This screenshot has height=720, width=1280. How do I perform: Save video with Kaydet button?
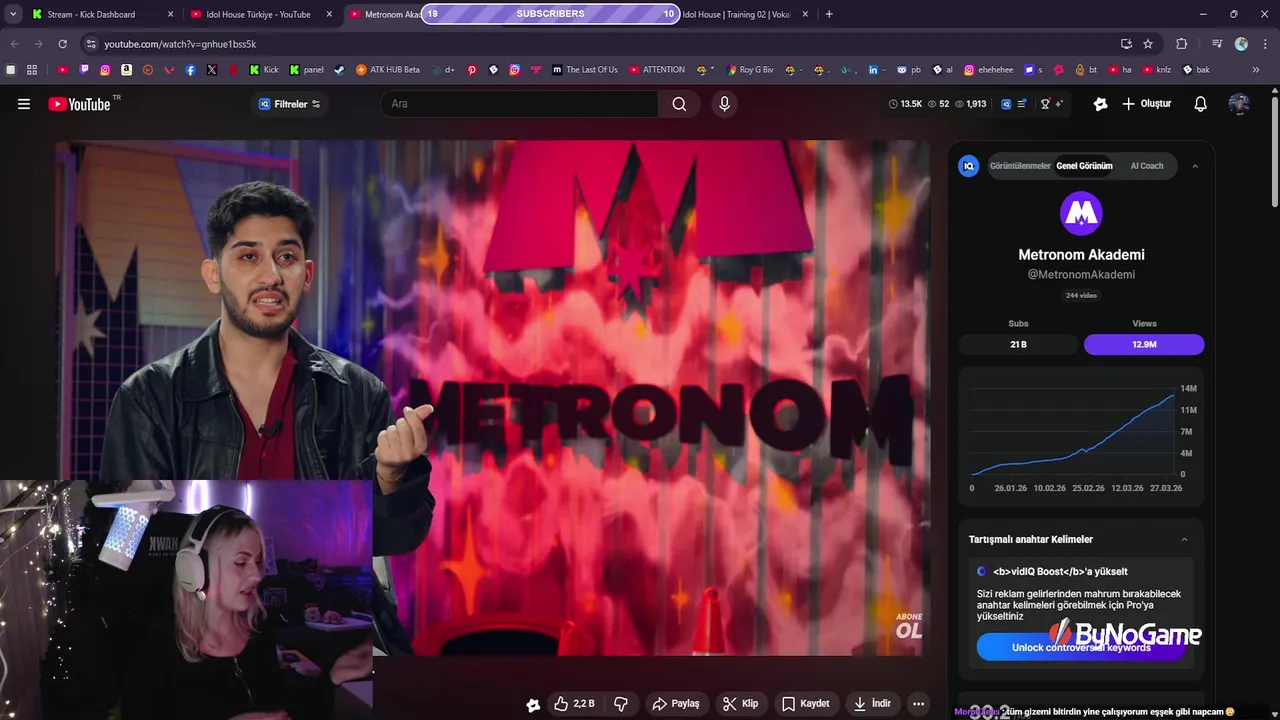806,704
